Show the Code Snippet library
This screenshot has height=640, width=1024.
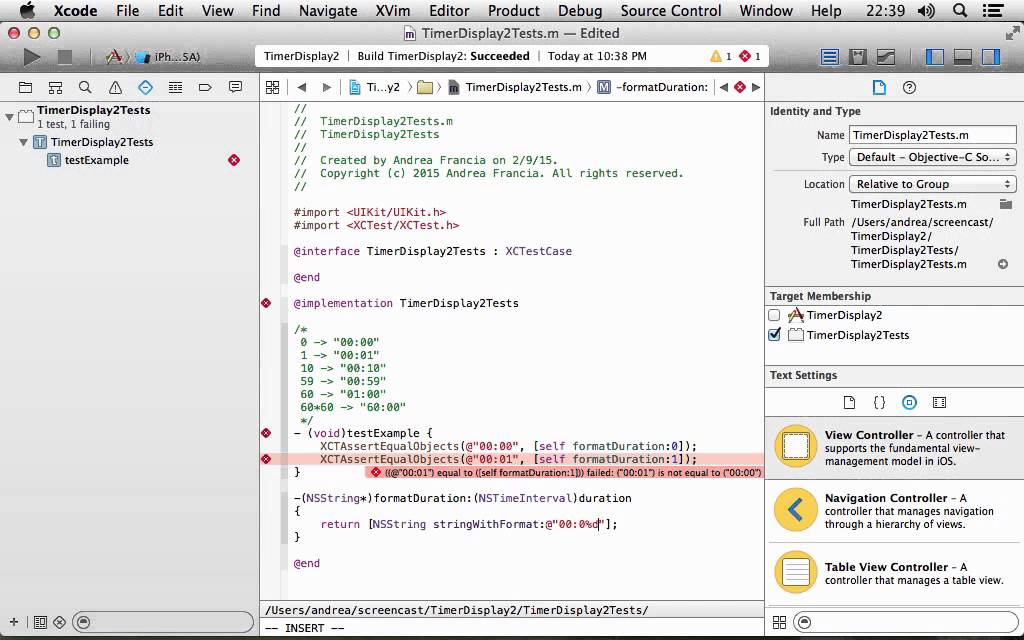[879, 402]
